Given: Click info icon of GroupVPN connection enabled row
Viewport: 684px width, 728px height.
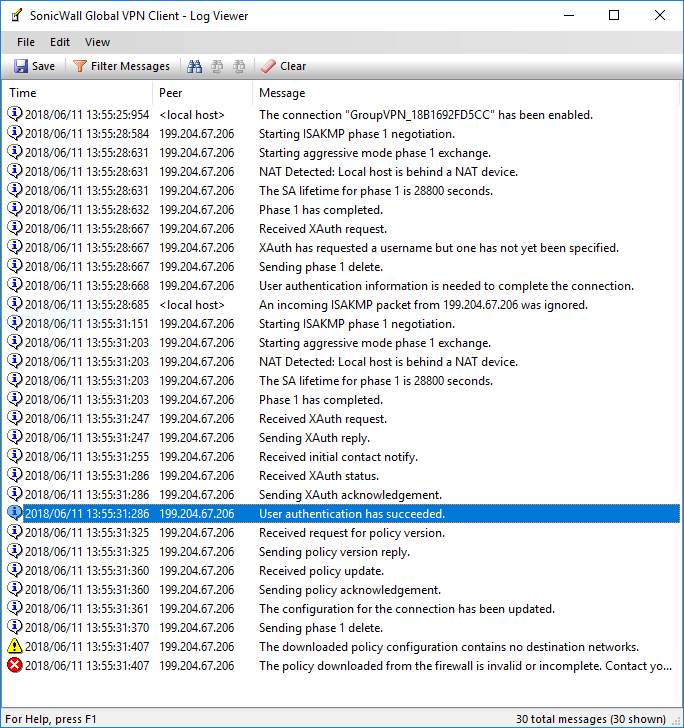Looking at the screenshot, I should click(x=14, y=113).
